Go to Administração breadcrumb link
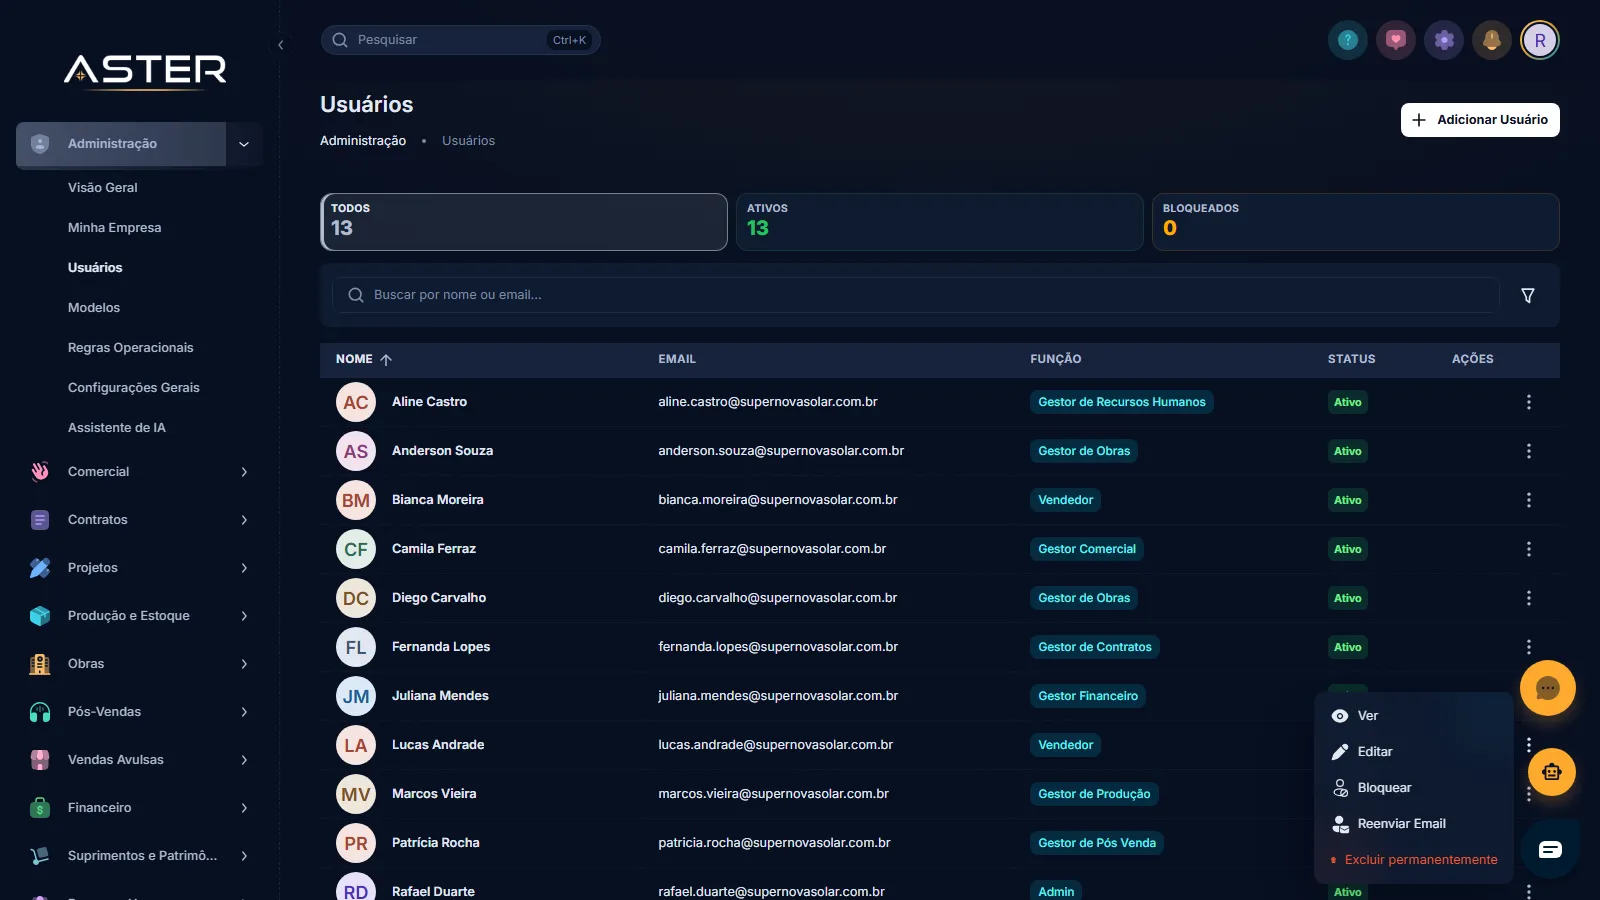The image size is (1600, 900). [363, 141]
